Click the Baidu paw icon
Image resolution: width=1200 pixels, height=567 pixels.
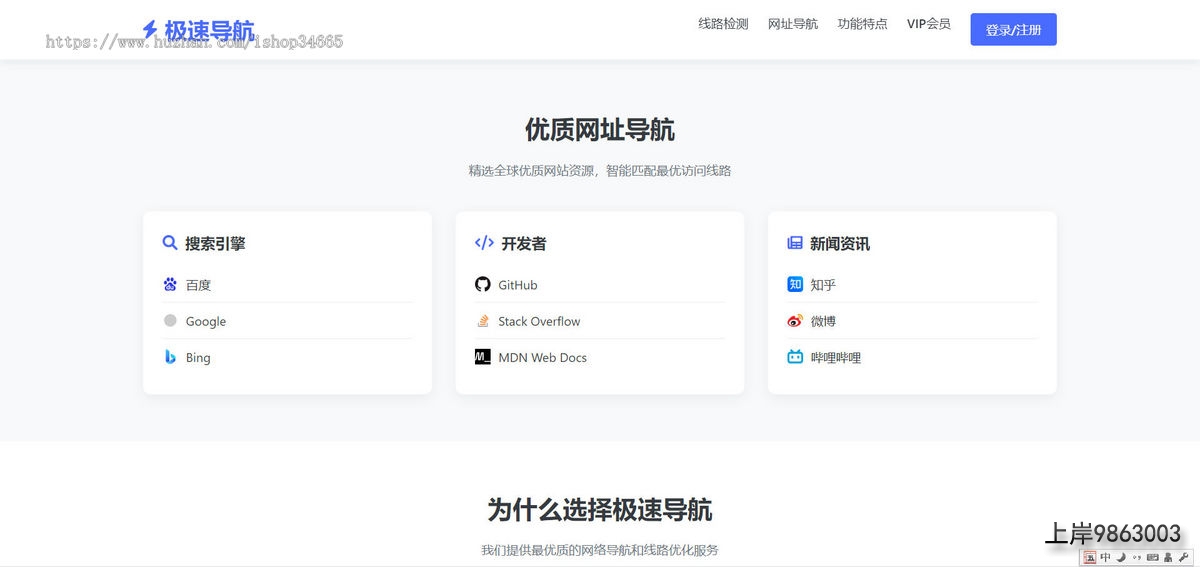tap(170, 285)
